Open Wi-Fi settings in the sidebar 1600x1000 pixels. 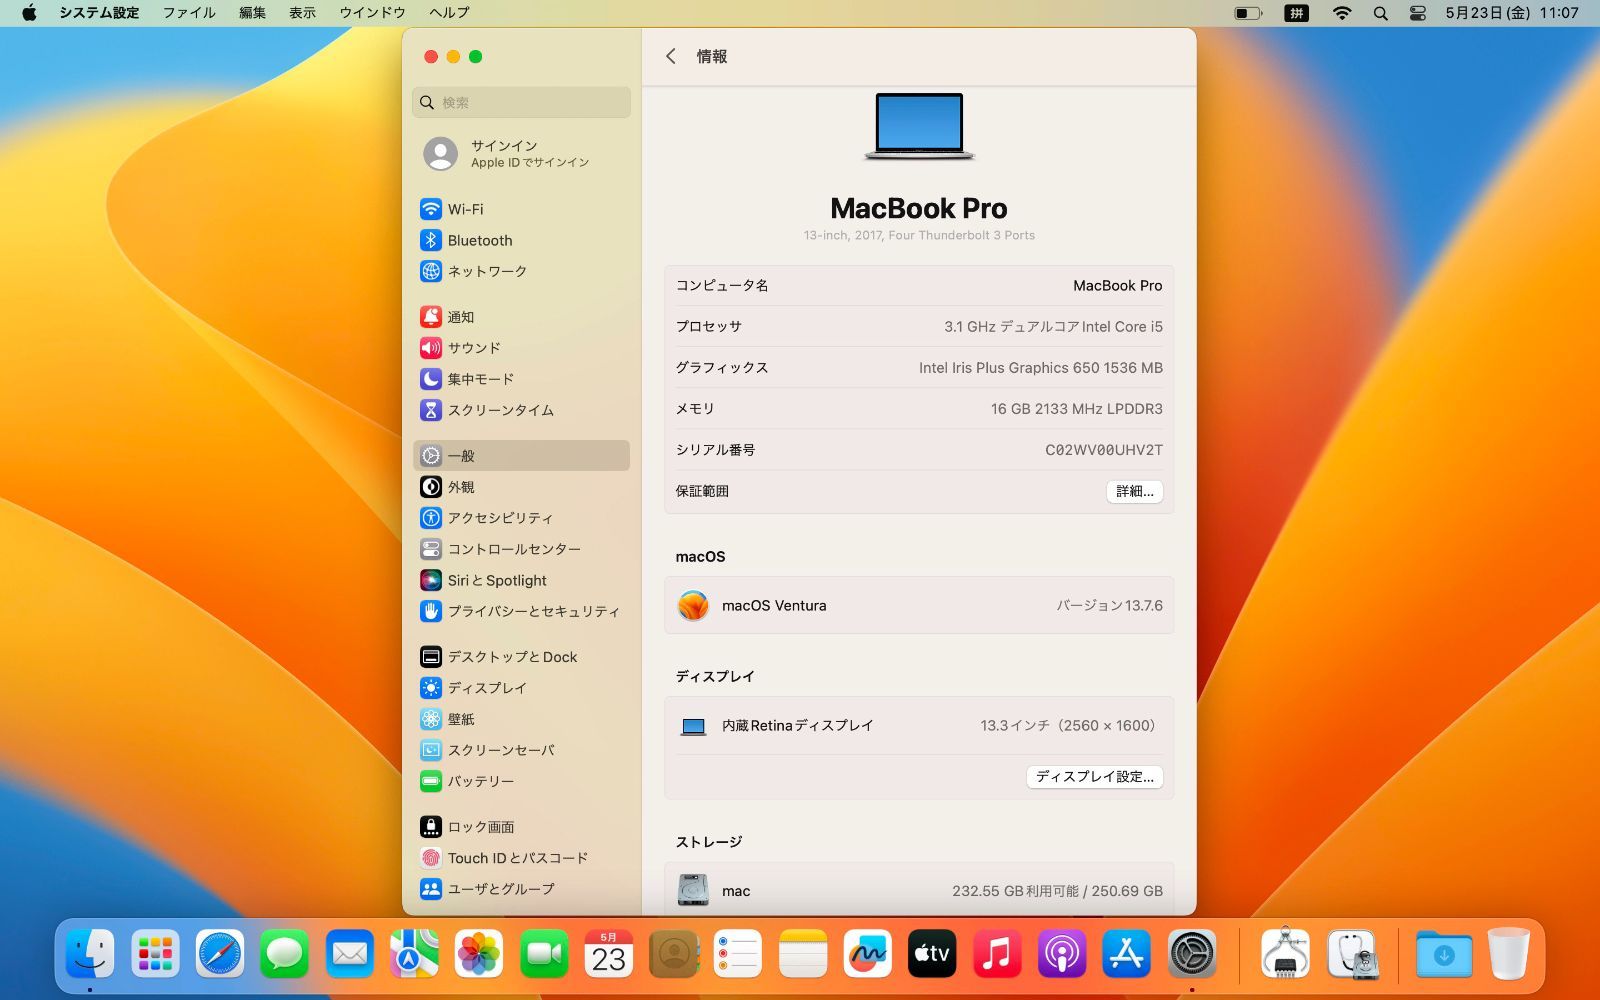tap(521, 209)
